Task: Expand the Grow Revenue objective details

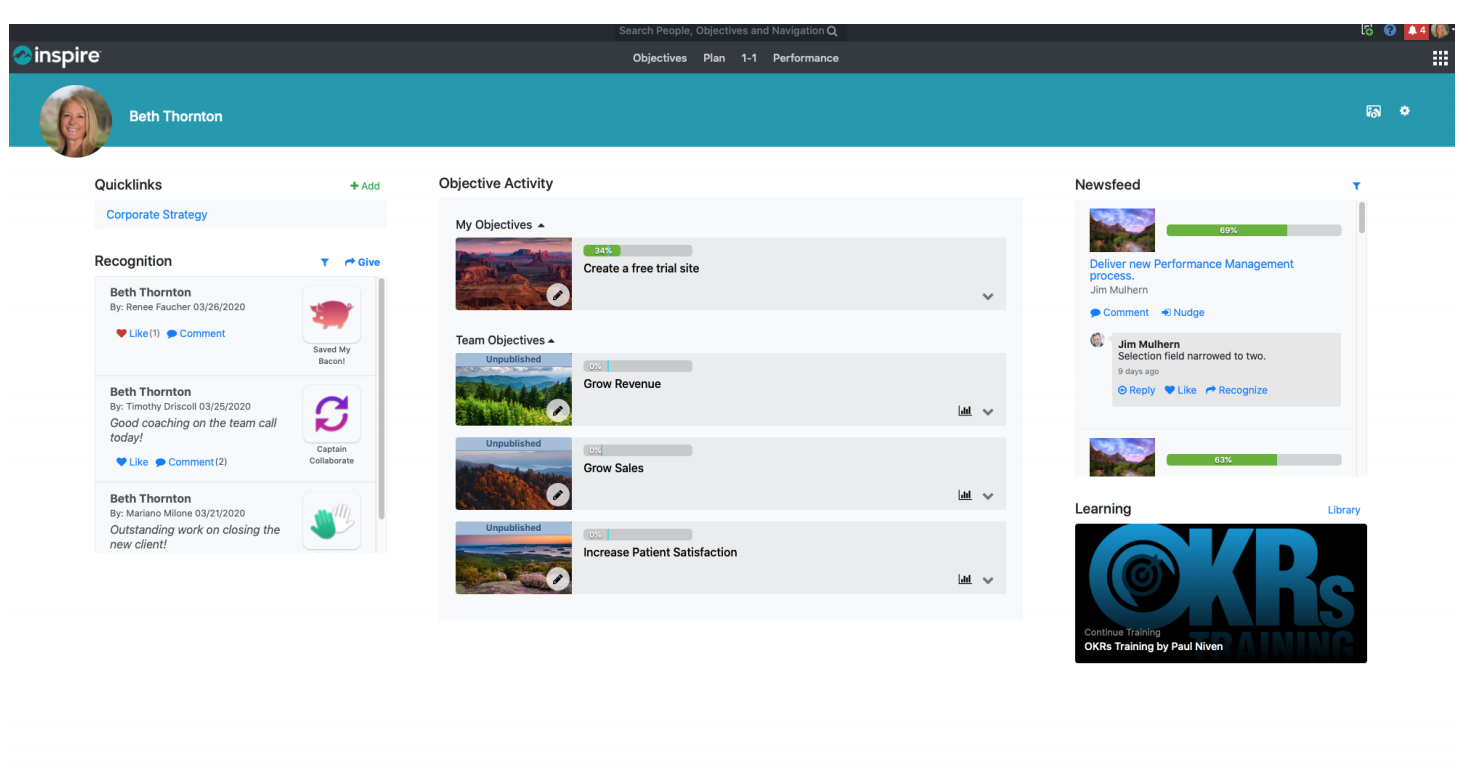Action: [x=988, y=412]
